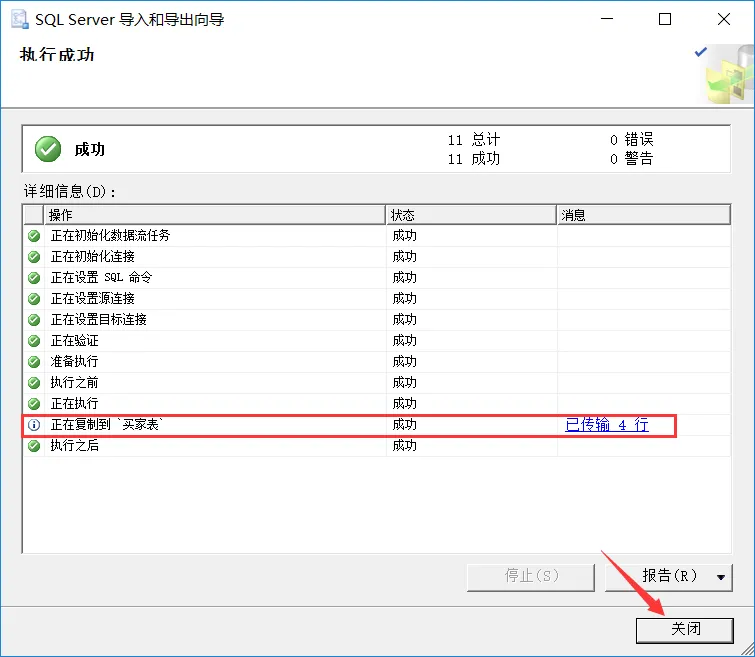The height and width of the screenshot is (657, 755).
Task: Click the green icon beside 准备执行
Action: [x=34, y=361]
